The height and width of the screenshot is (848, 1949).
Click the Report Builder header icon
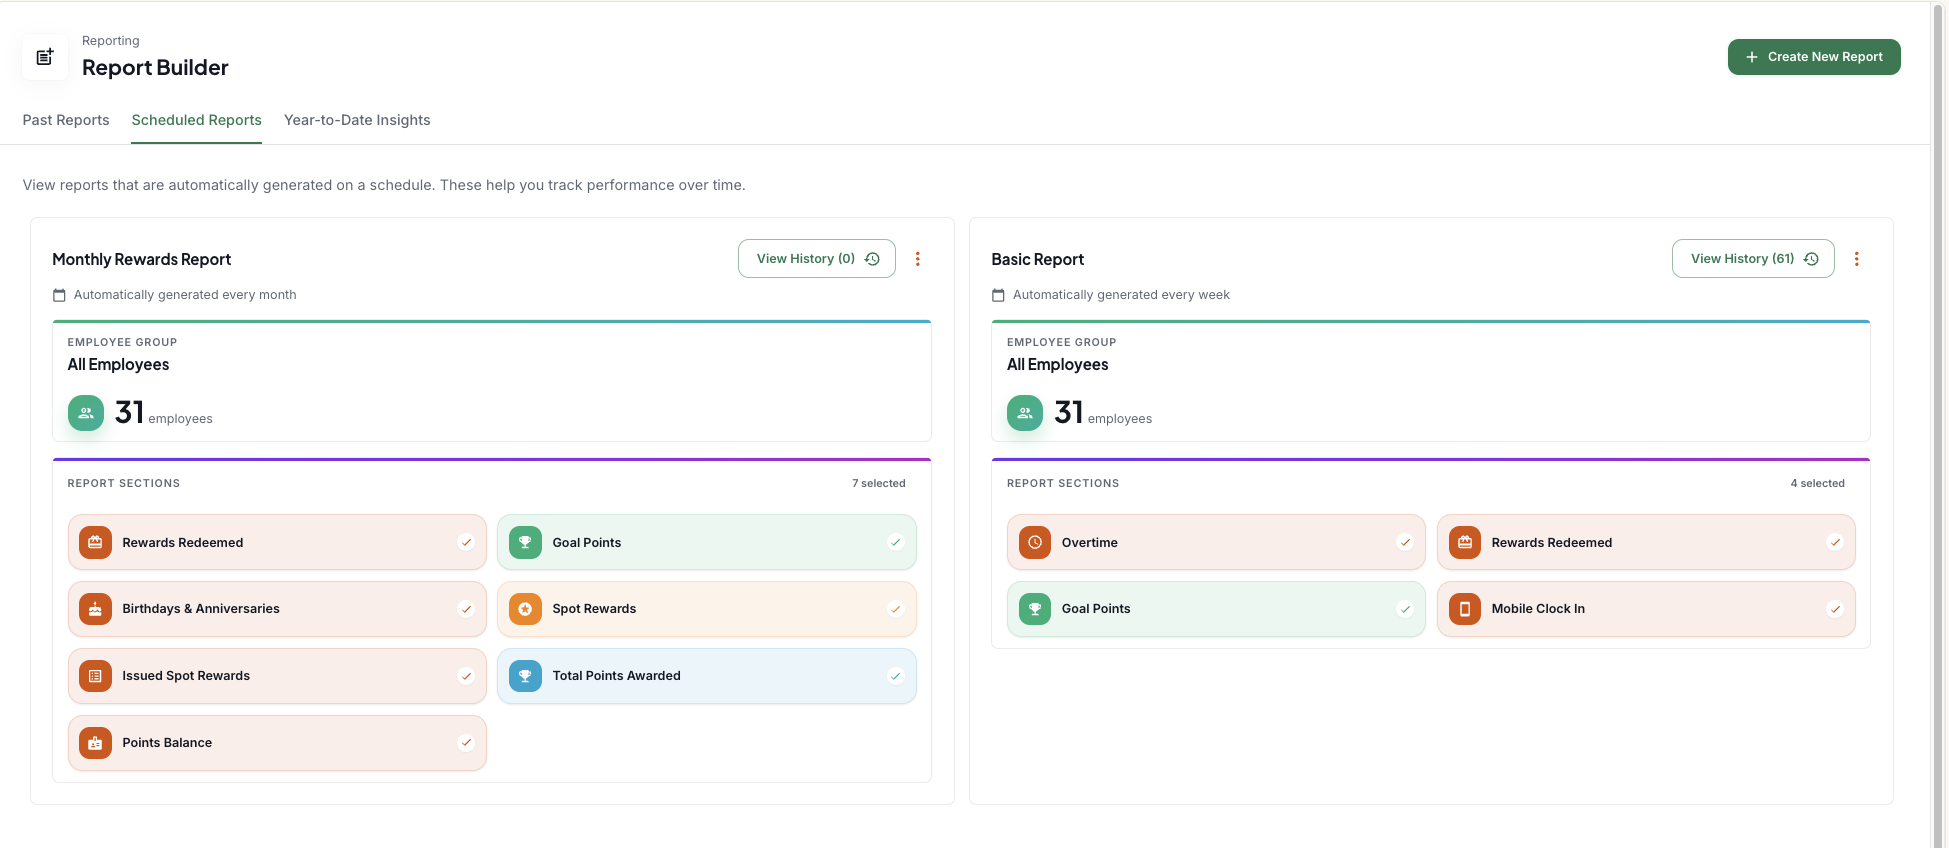tap(45, 57)
